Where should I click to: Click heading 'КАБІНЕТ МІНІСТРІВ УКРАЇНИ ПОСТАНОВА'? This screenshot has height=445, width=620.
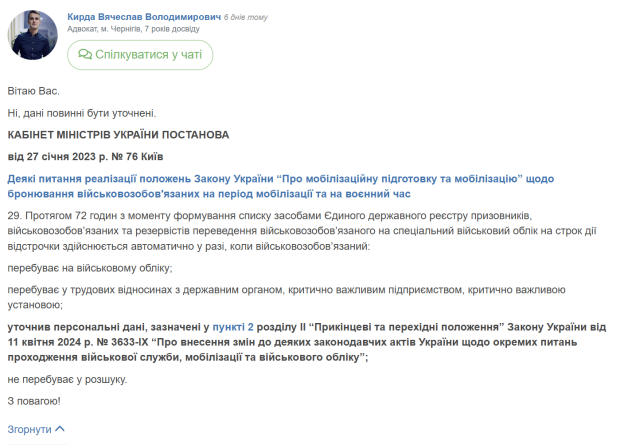tap(118, 135)
